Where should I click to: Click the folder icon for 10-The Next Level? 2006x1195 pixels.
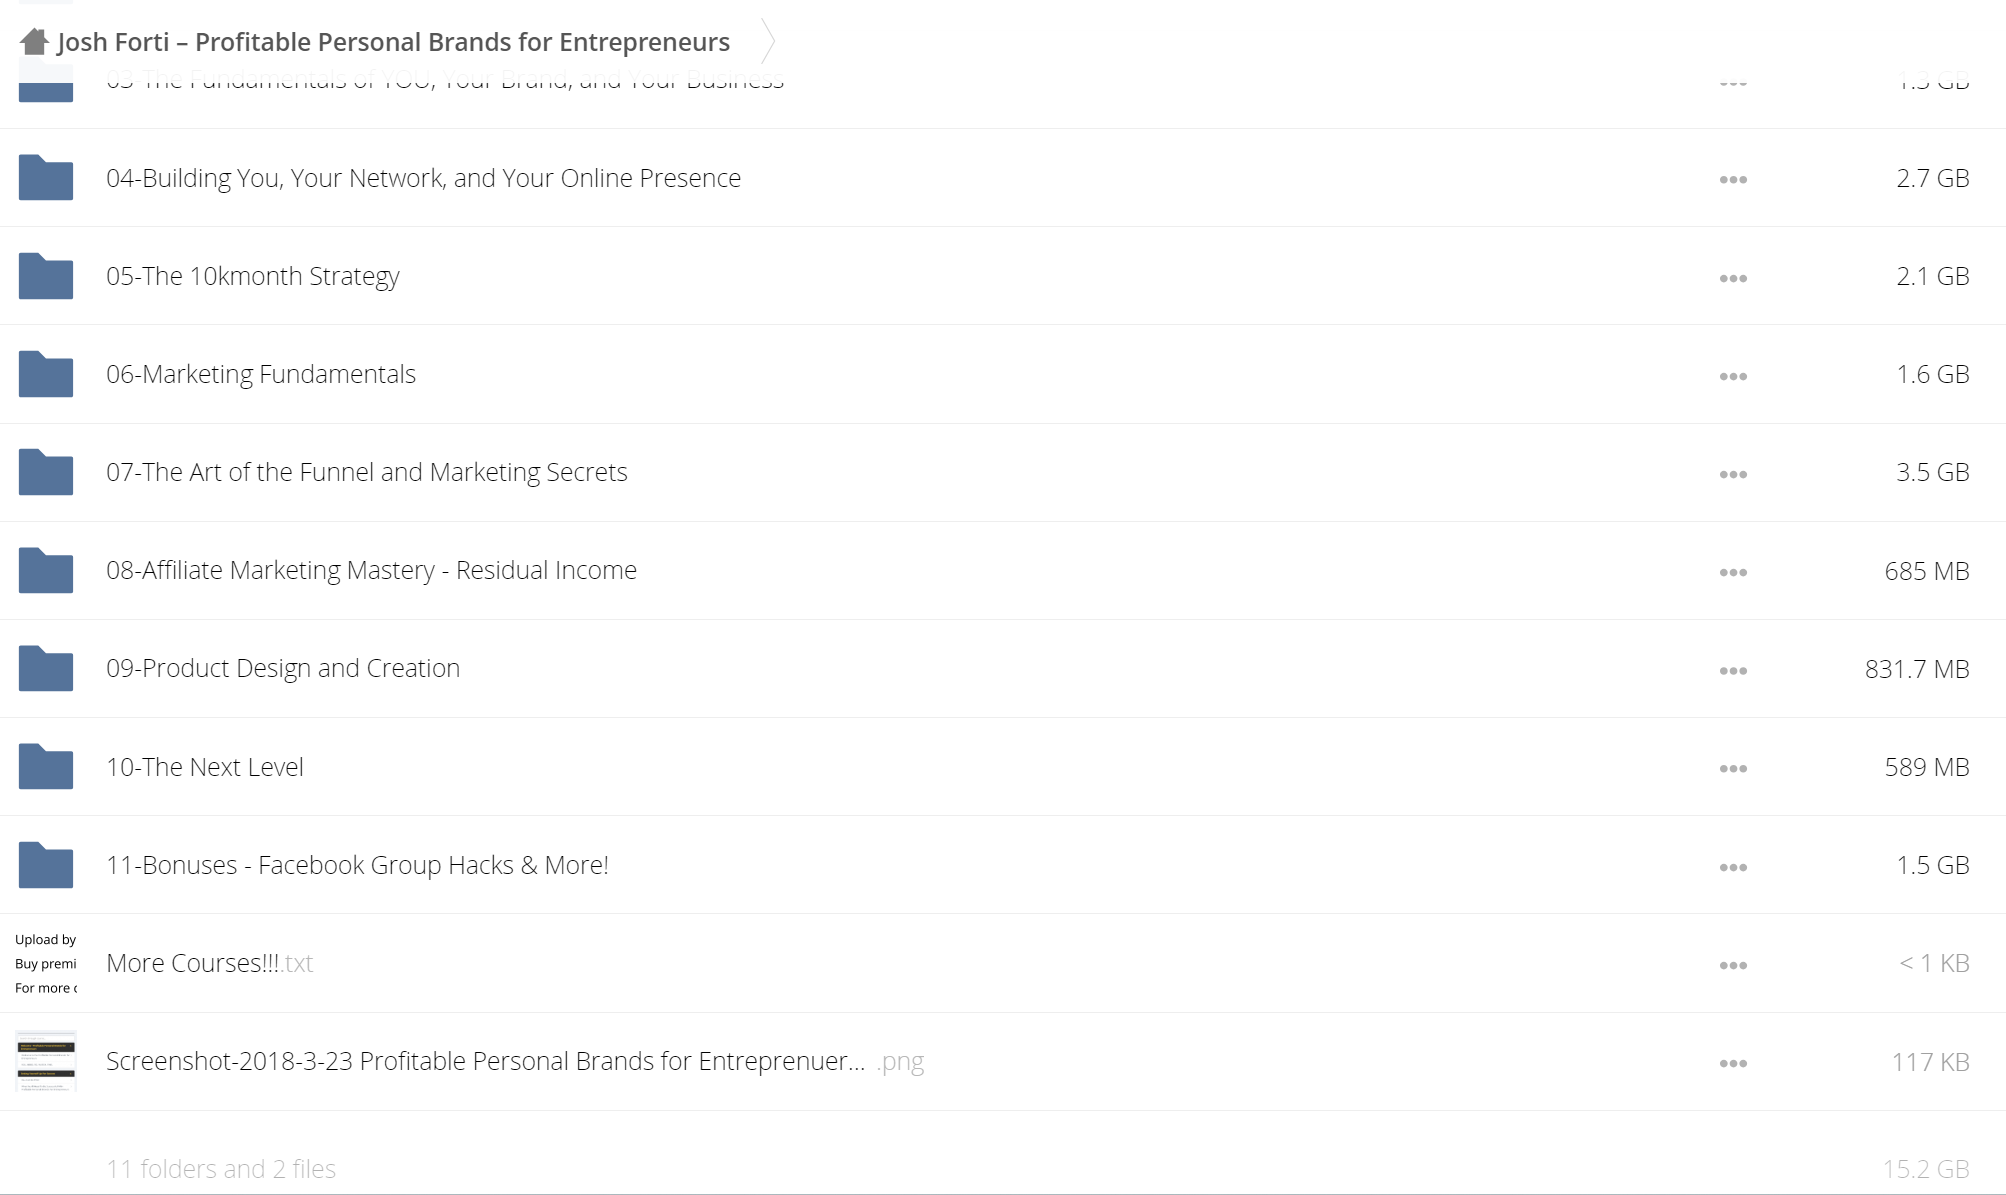46,767
